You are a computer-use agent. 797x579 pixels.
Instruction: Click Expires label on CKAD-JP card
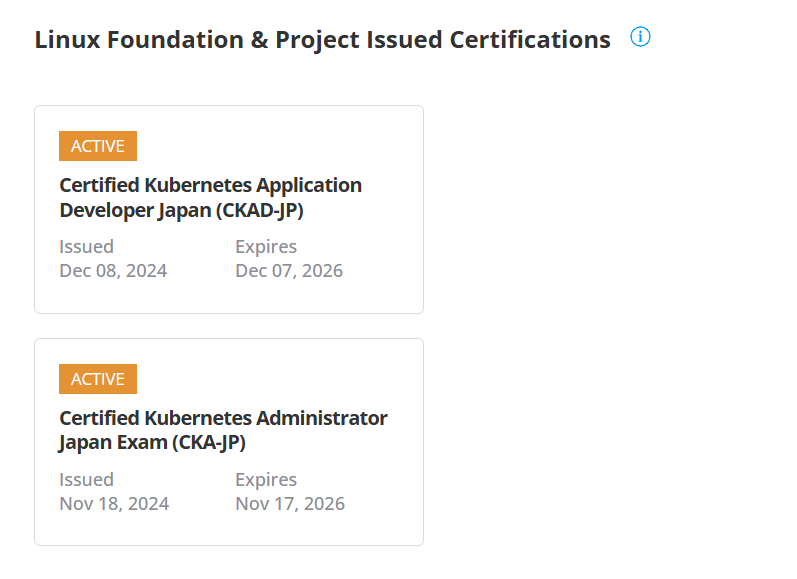coord(266,247)
